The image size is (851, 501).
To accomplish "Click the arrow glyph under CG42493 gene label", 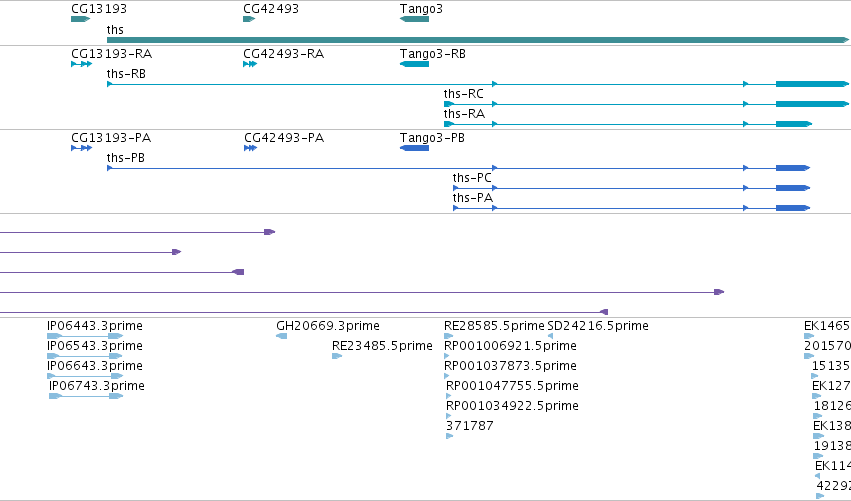I will coord(249,19).
